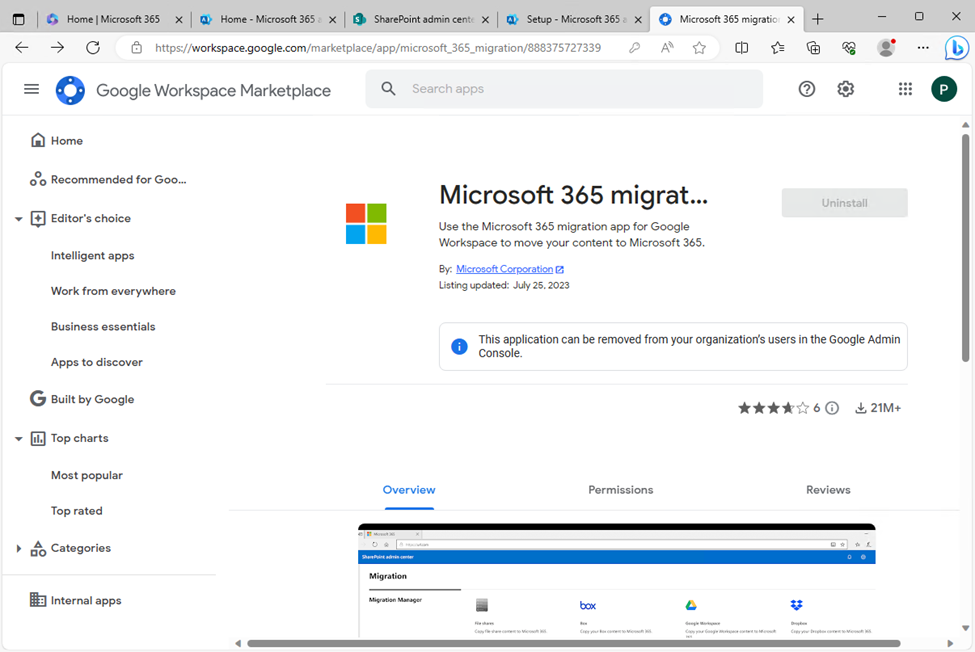
Task: Switch to the Permissions tab
Action: coord(621,490)
